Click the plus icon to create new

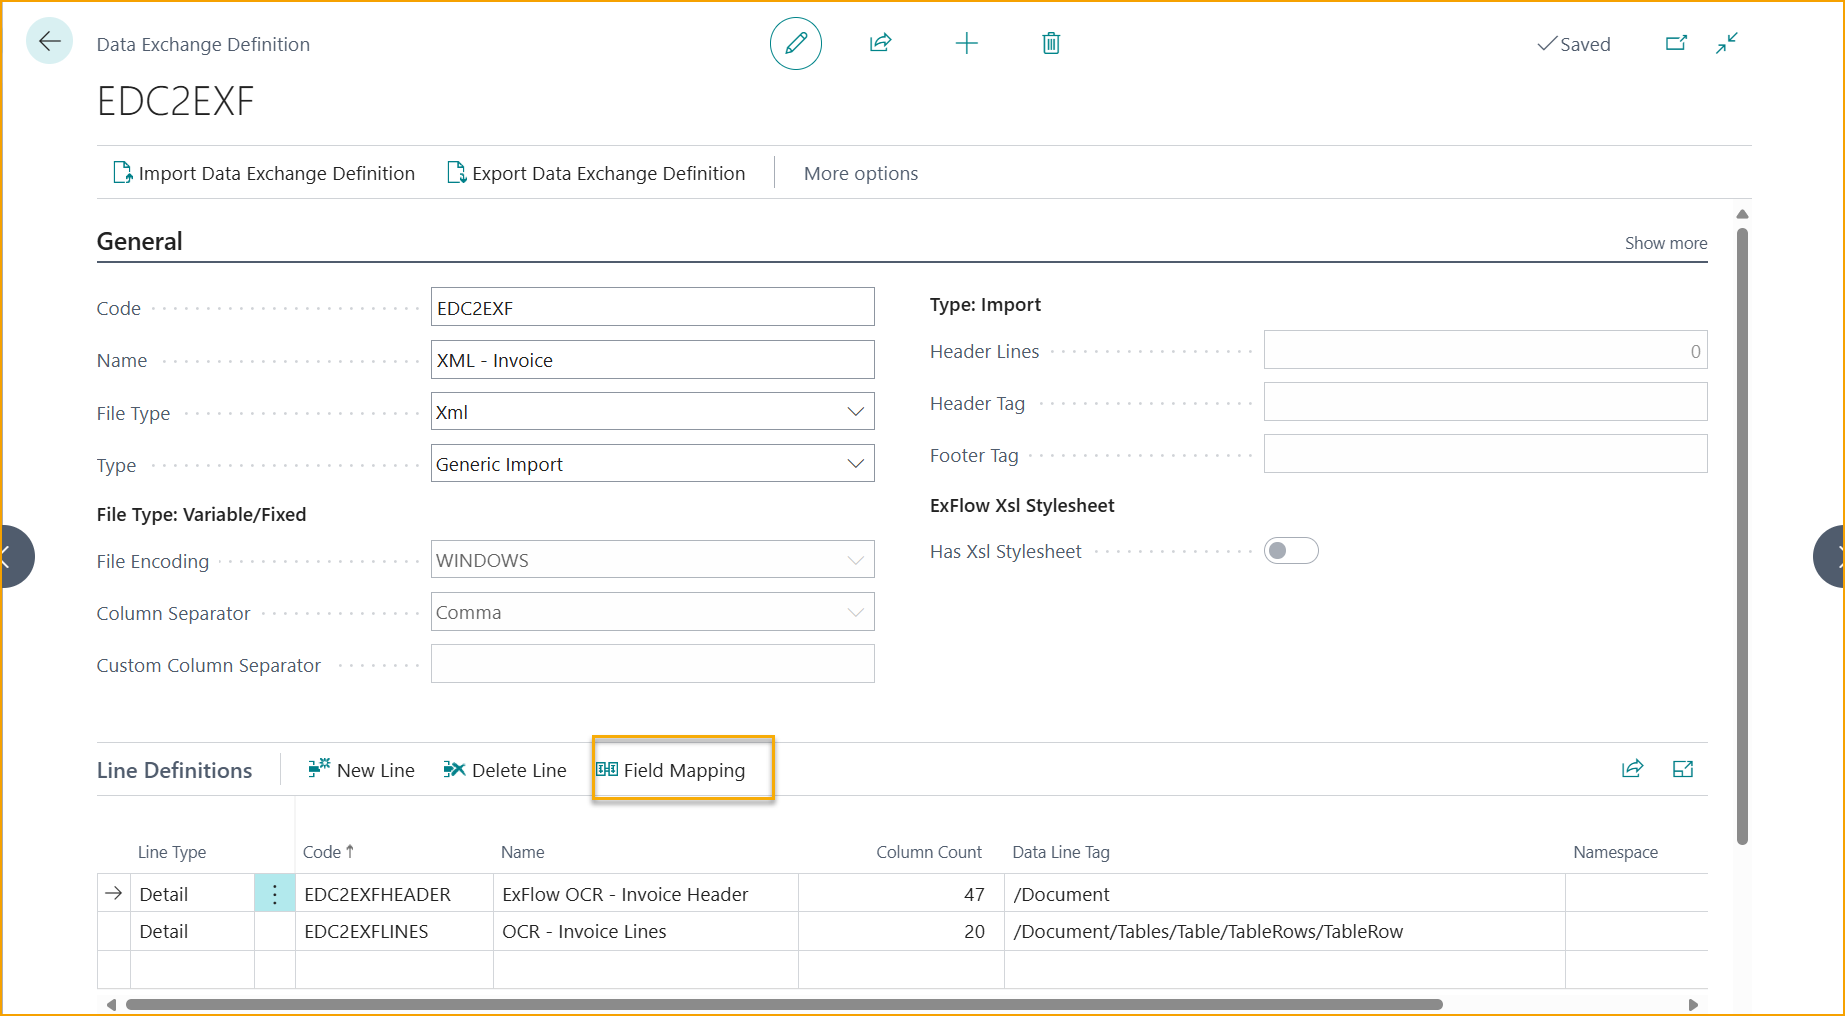point(966,43)
